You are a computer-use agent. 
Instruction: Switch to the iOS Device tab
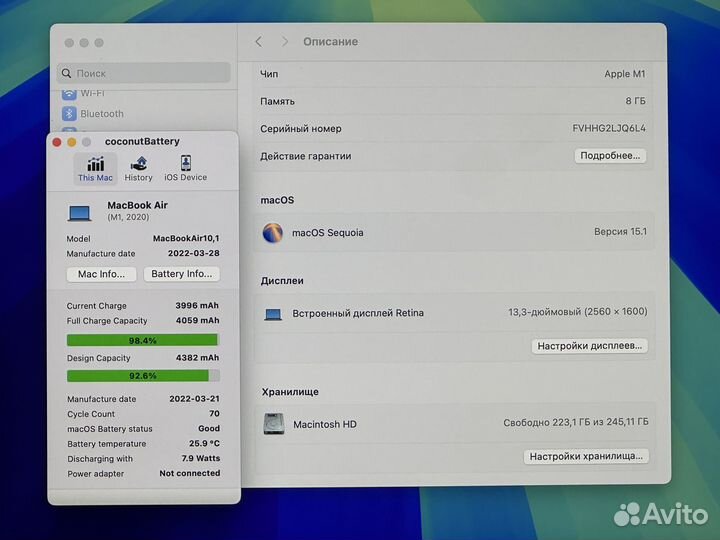(186, 169)
